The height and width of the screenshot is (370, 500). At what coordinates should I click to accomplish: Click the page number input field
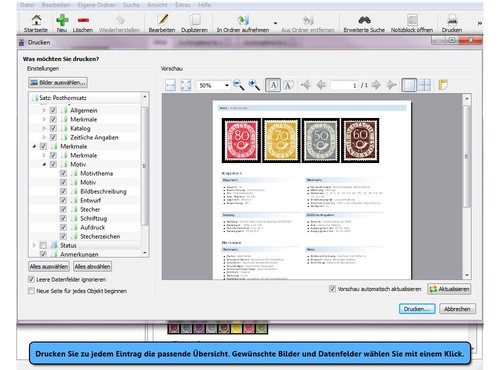[344, 85]
